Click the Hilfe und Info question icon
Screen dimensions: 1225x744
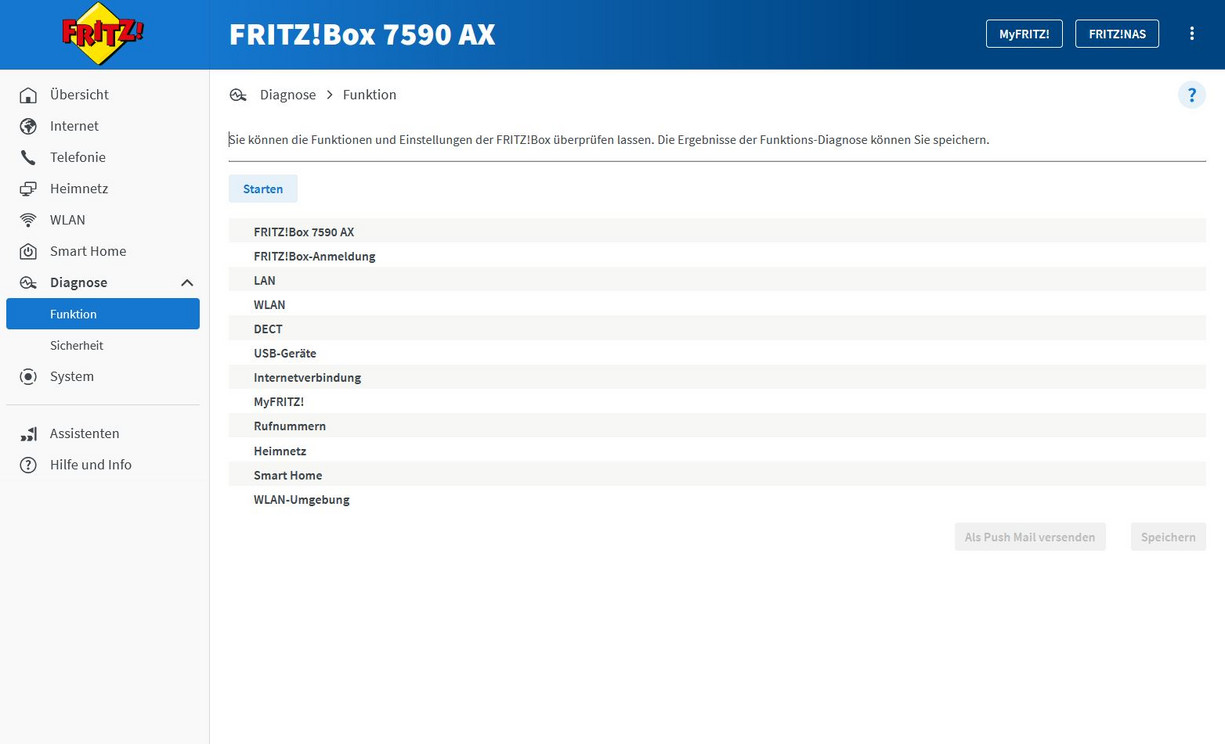coord(29,465)
